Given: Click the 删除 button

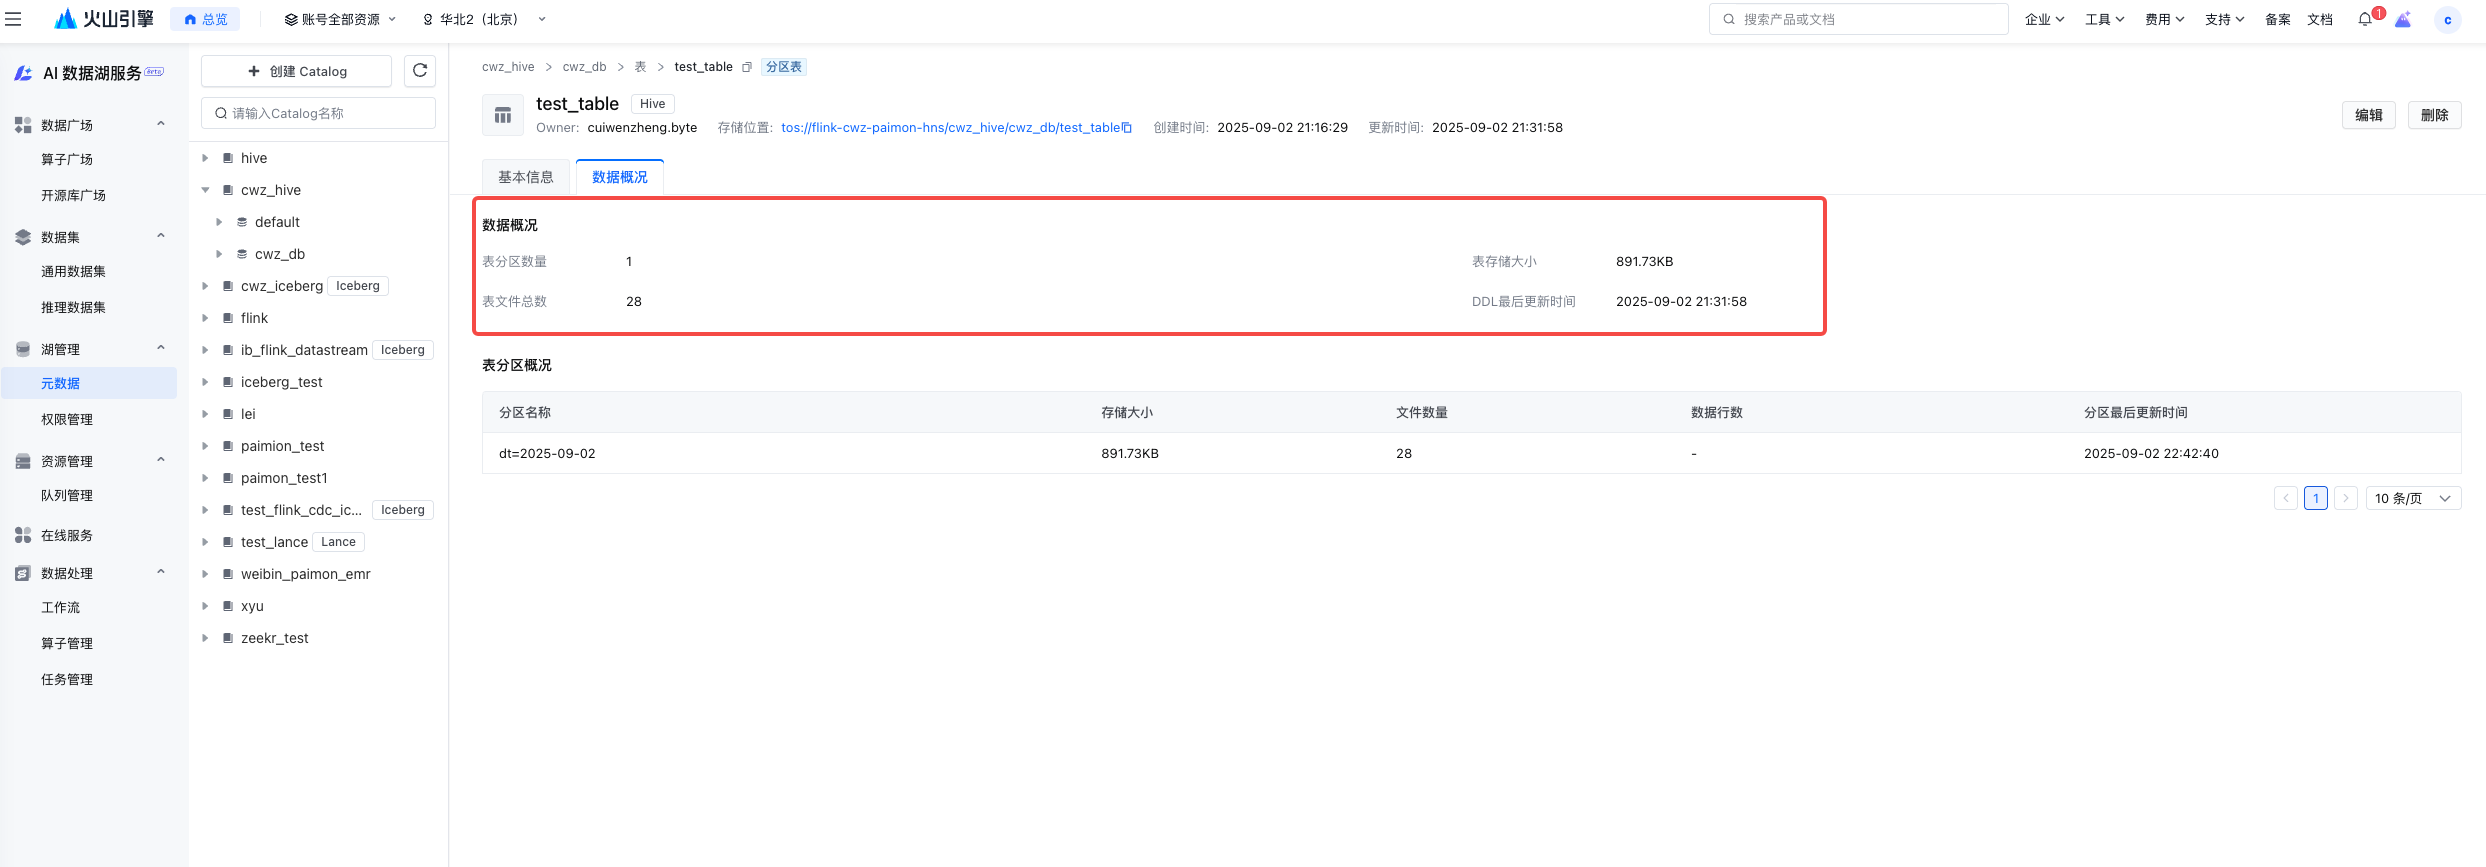Looking at the screenshot, I should click(x=2434, y=115).
